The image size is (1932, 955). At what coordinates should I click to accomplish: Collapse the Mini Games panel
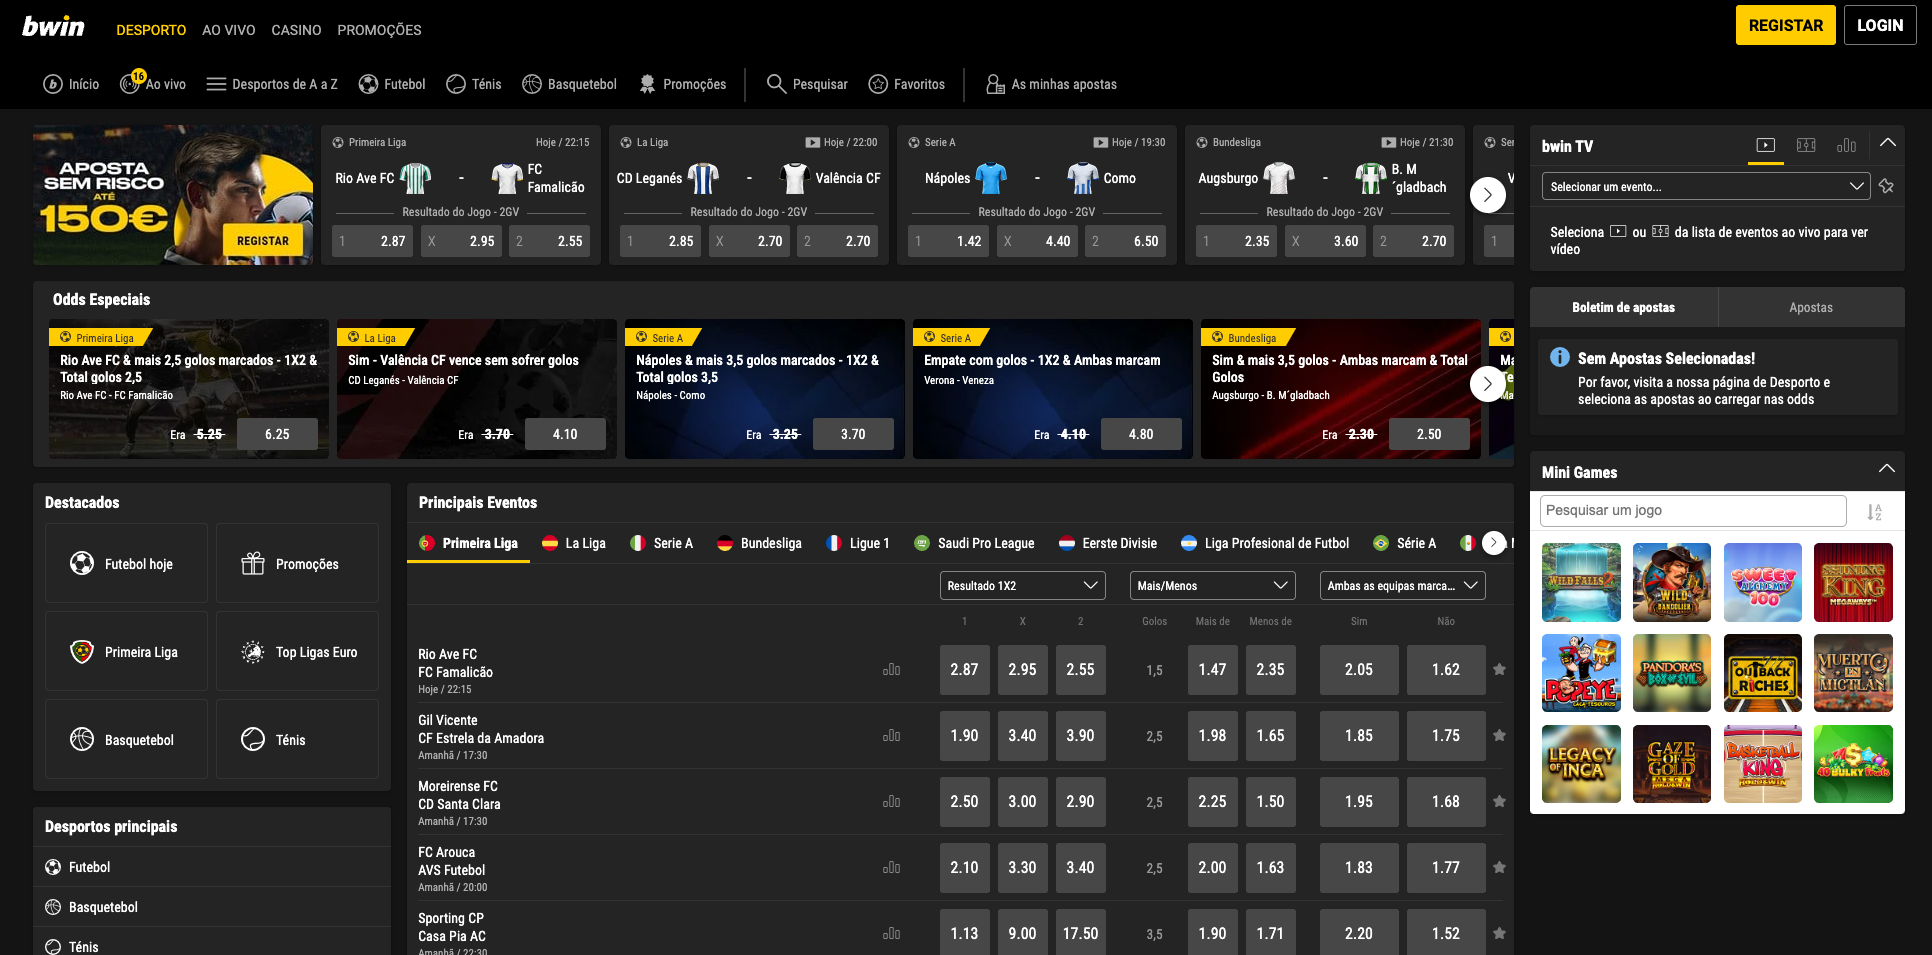point(1887,469)
